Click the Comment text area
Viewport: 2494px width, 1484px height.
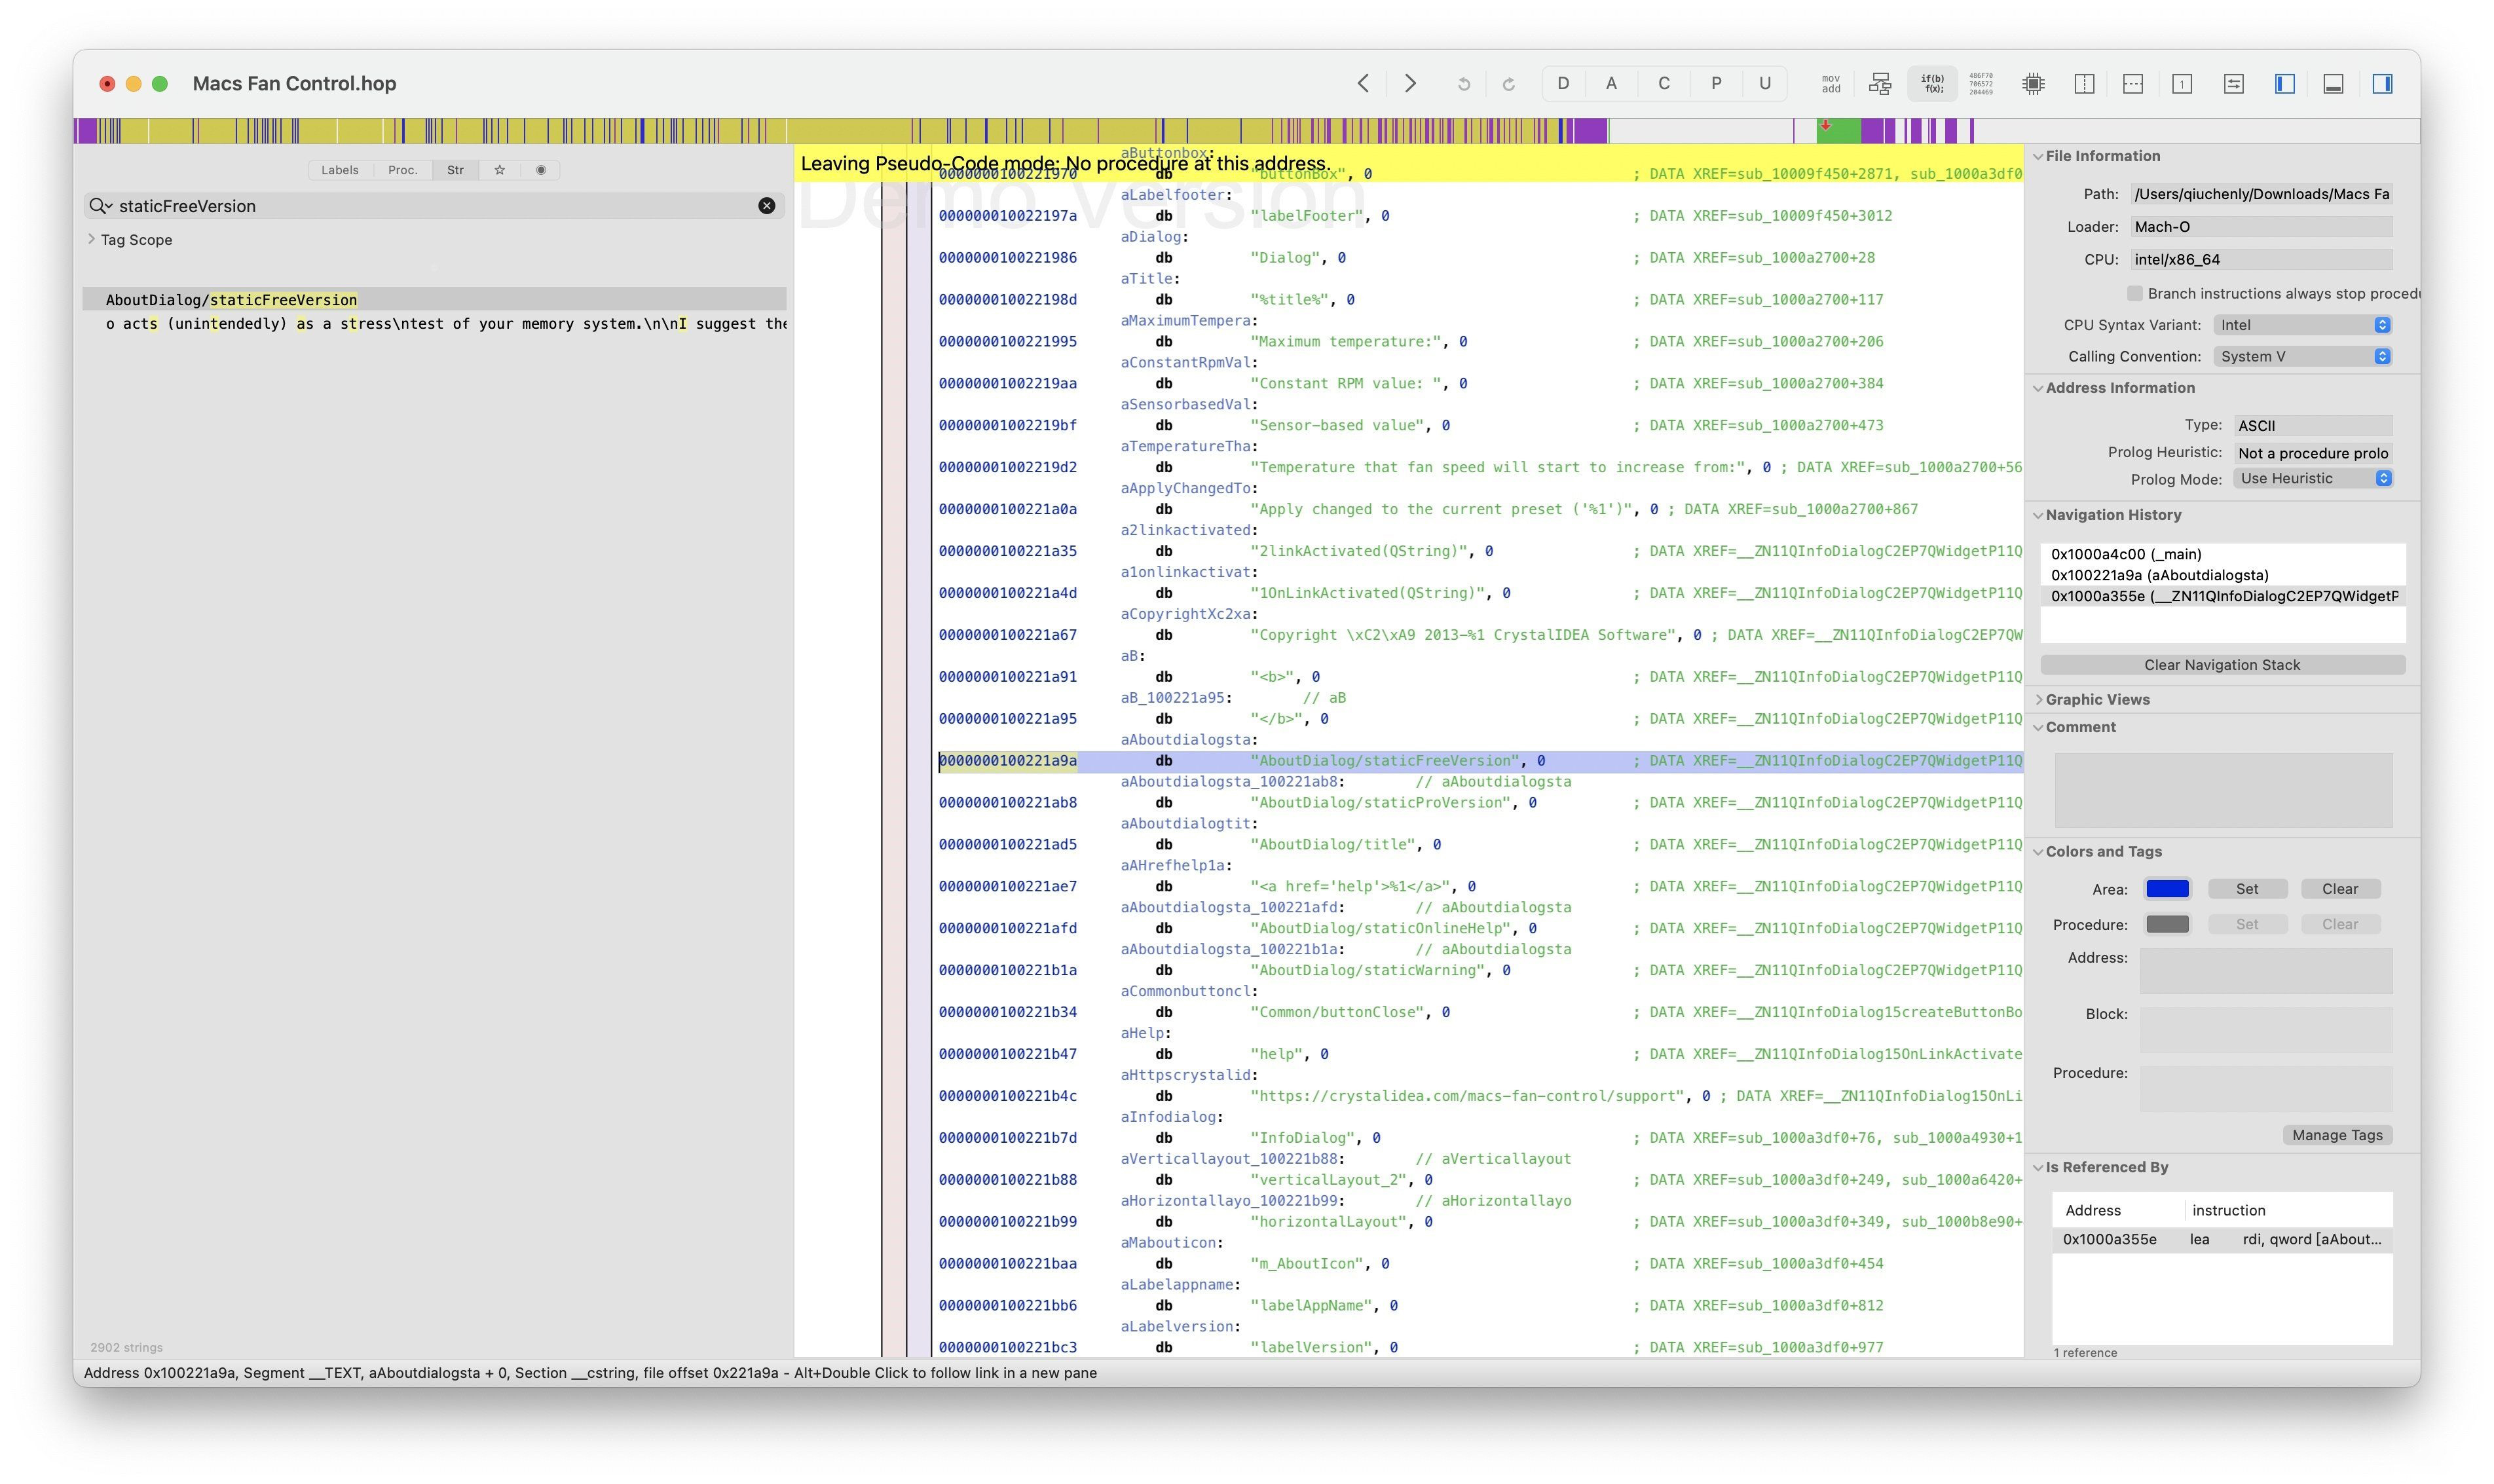click(x=2223, y=790)
